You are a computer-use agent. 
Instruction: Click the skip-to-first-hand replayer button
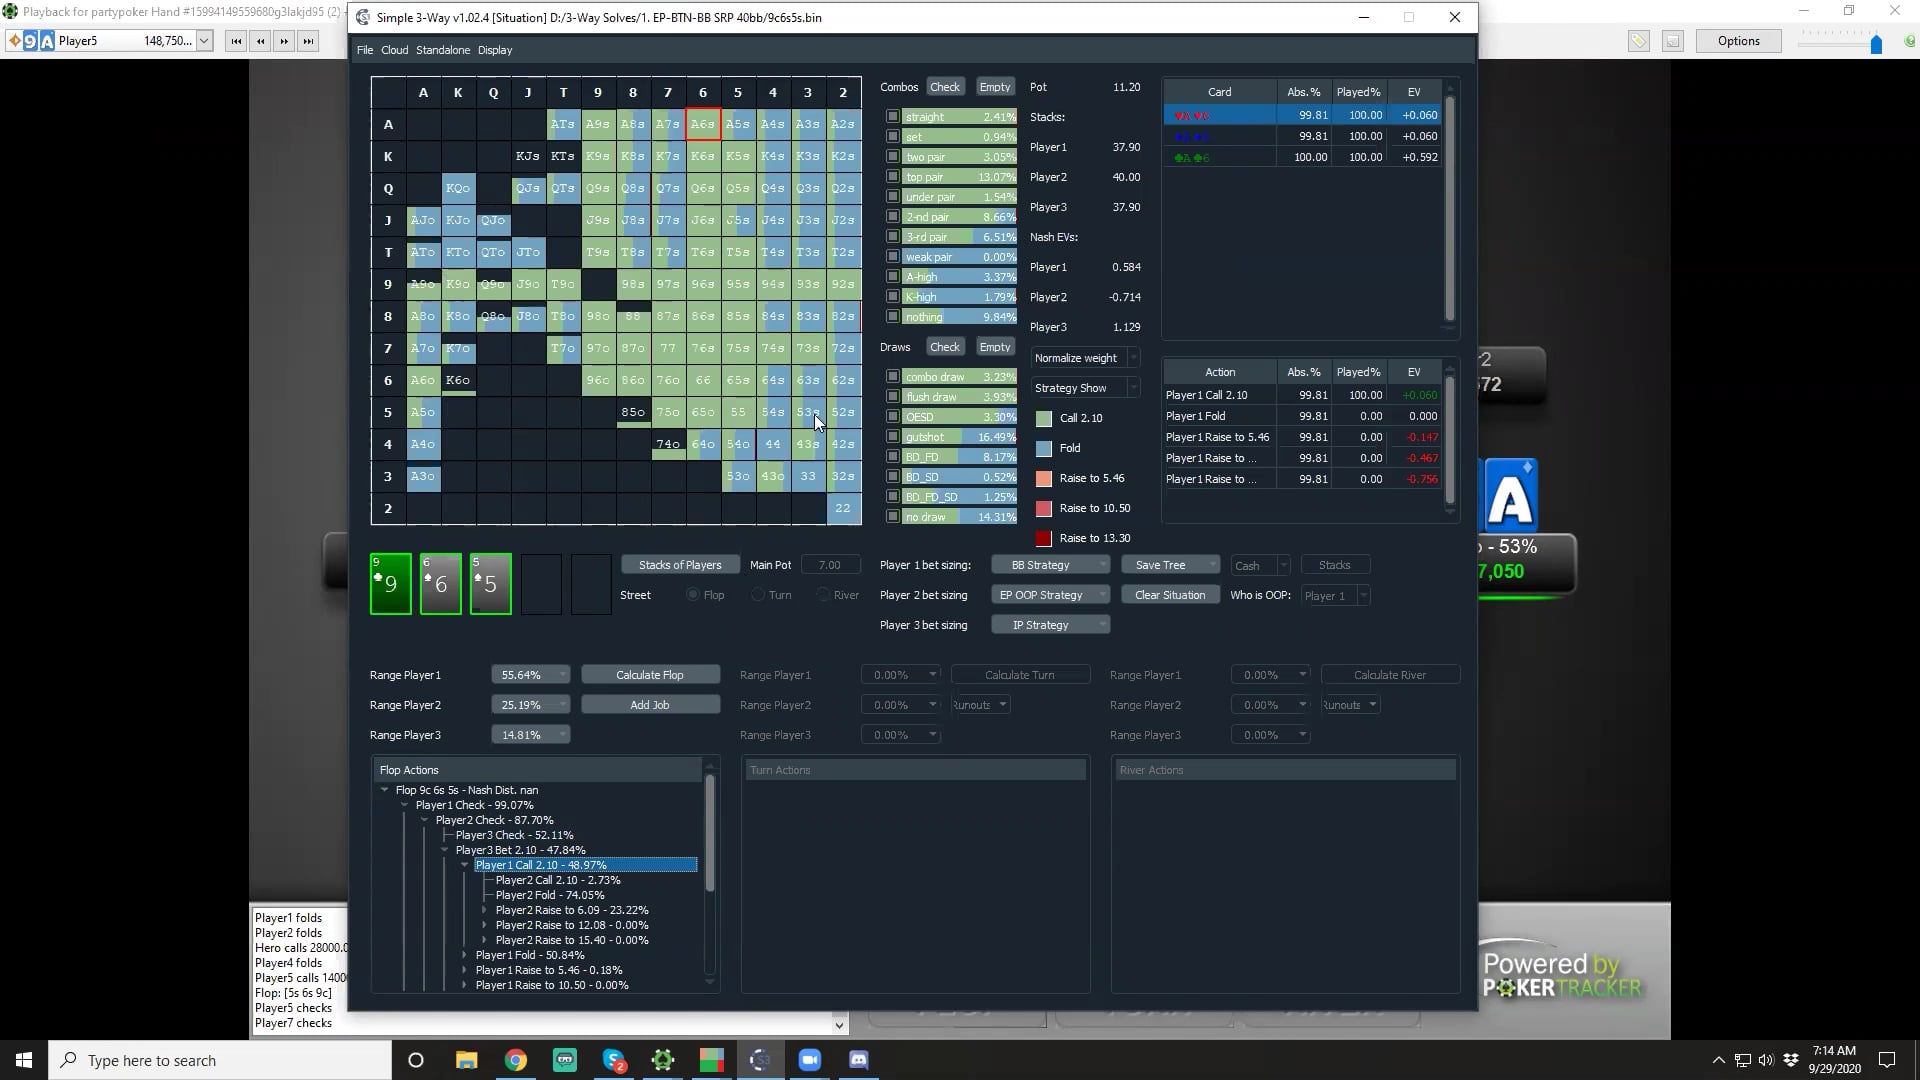point(236,41)
